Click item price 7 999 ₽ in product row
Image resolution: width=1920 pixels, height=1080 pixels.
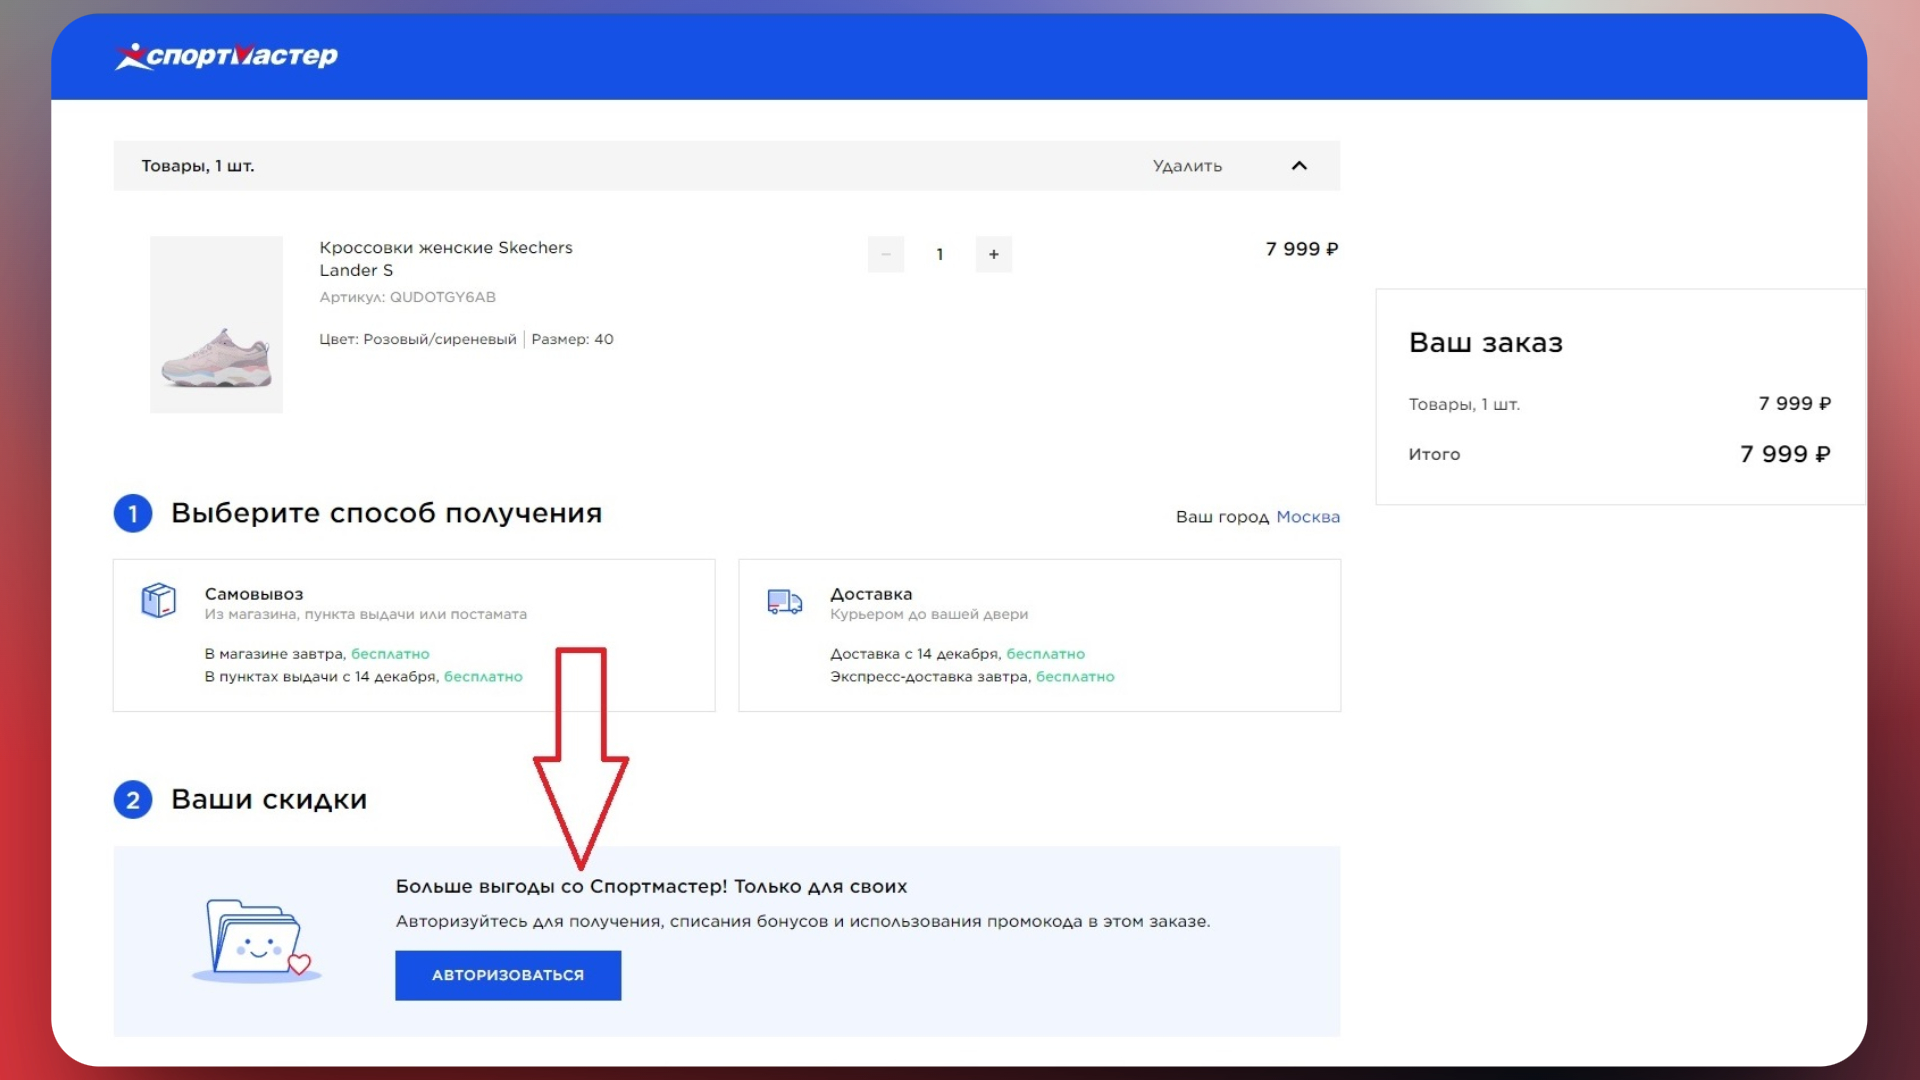coord(1302,249)
